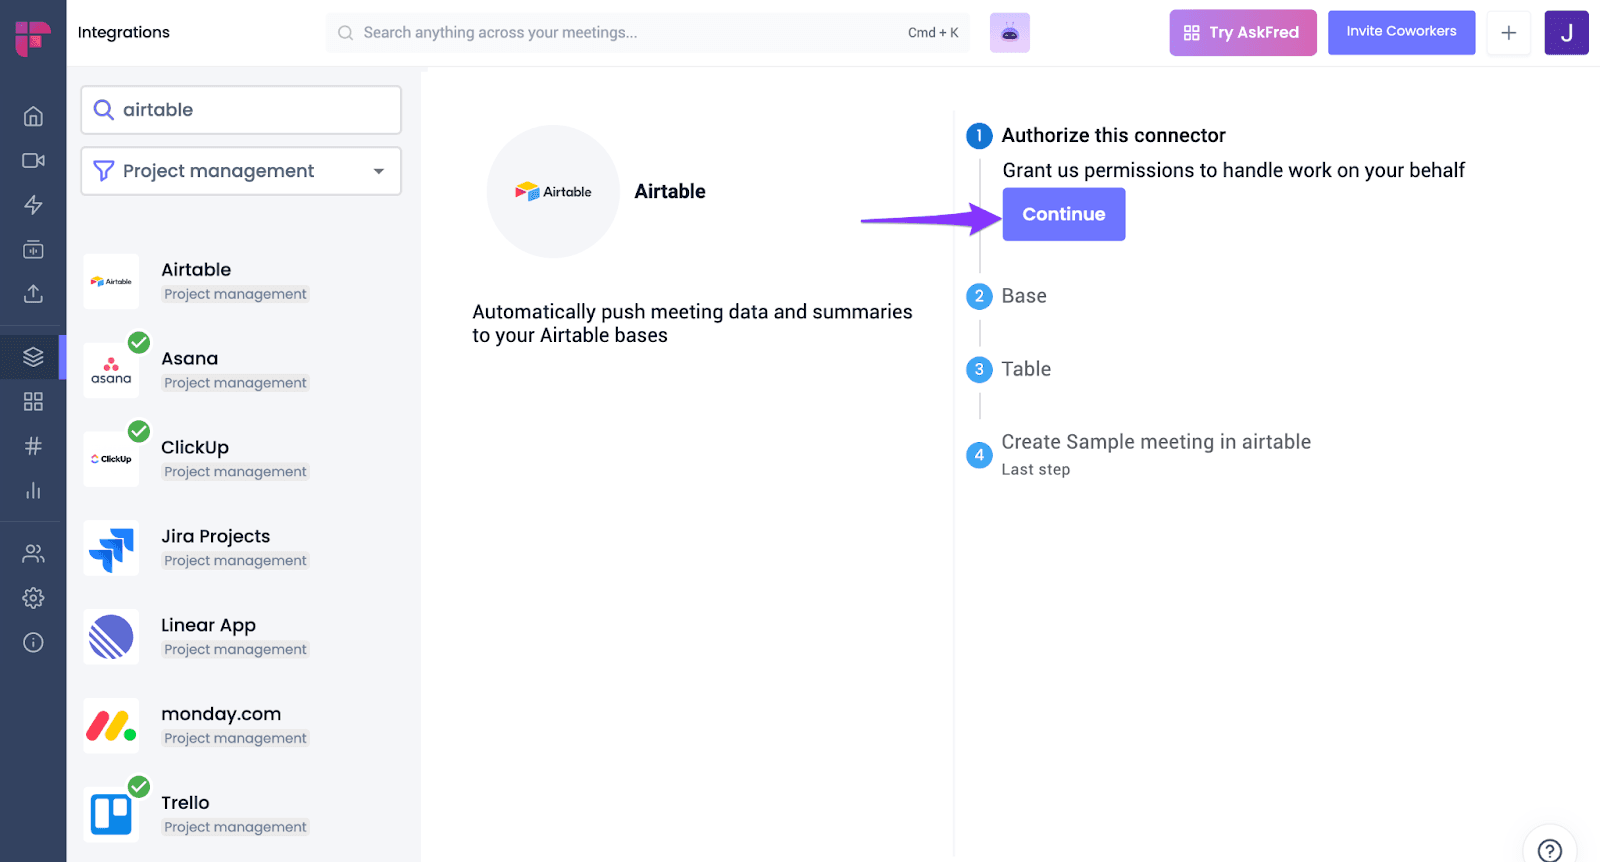Click the Linear App logo icon

coord(111,637)
